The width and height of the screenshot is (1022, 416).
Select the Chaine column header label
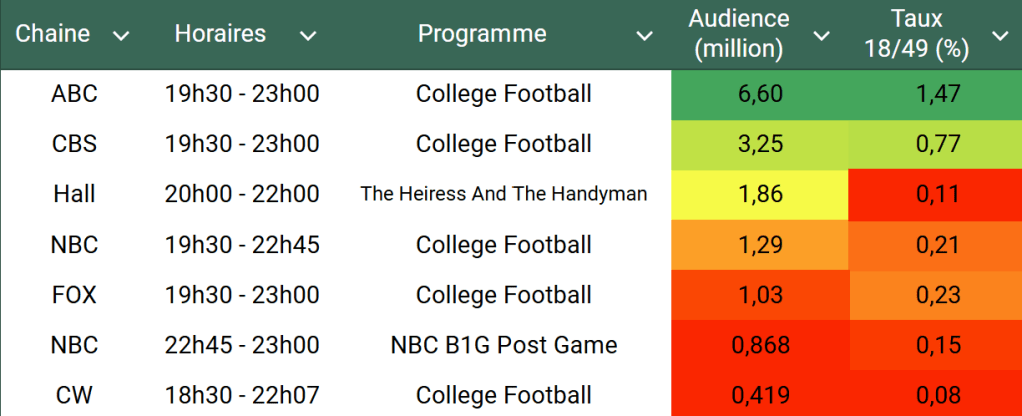click(x=53, y=34)
